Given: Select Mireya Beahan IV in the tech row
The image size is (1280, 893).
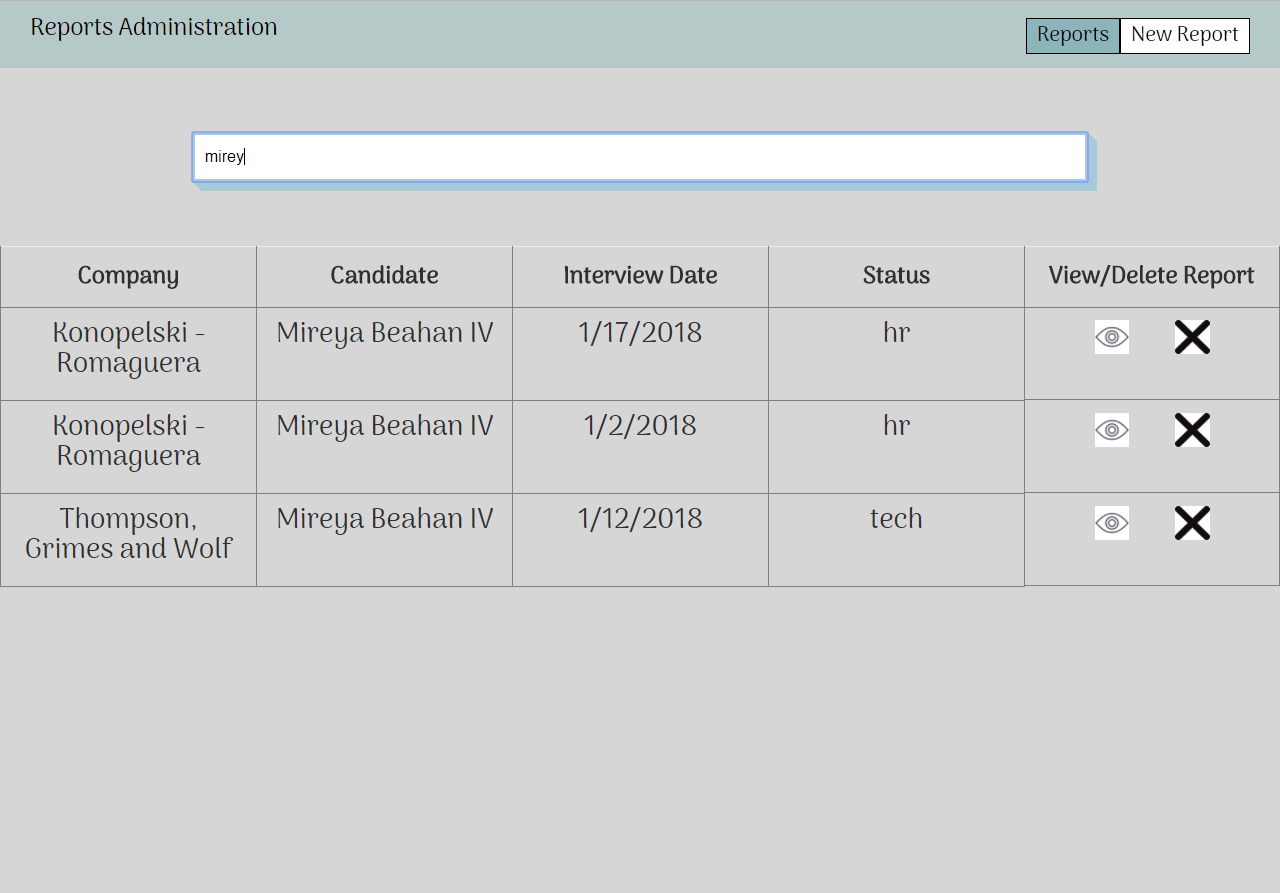Looking at the screenshot, I should coord(384,519).
